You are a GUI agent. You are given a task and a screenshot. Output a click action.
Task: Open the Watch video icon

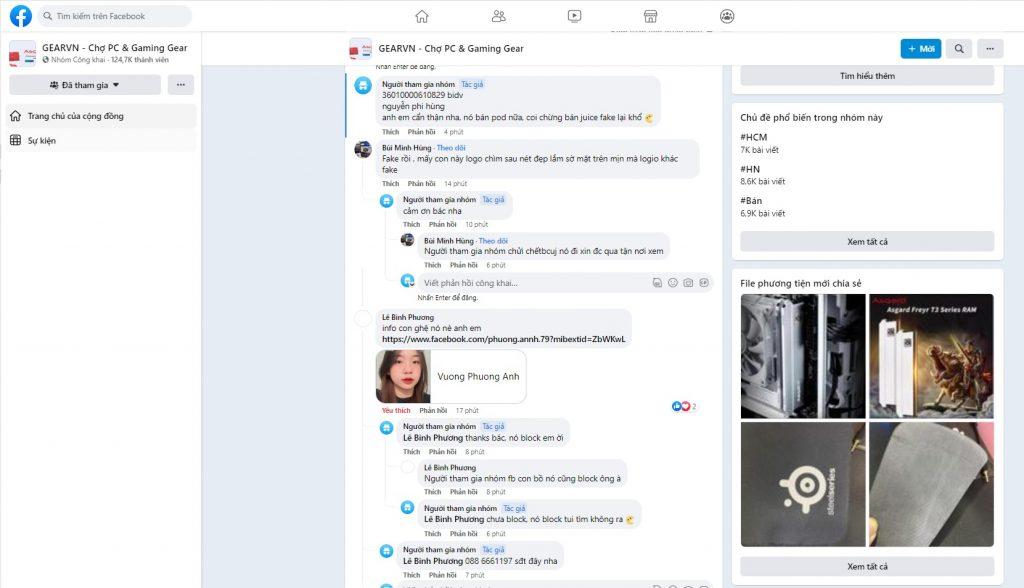point(574,16)
